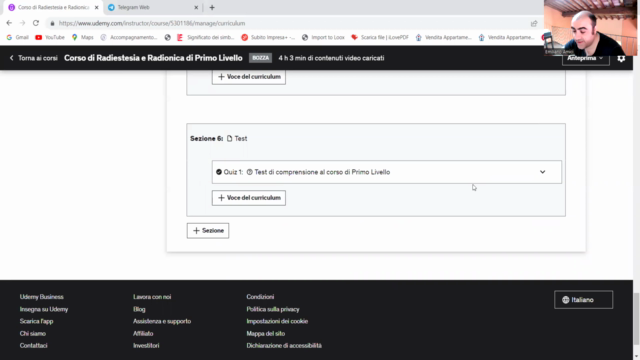Close the Telegram Web tab

tap(196, 7)
